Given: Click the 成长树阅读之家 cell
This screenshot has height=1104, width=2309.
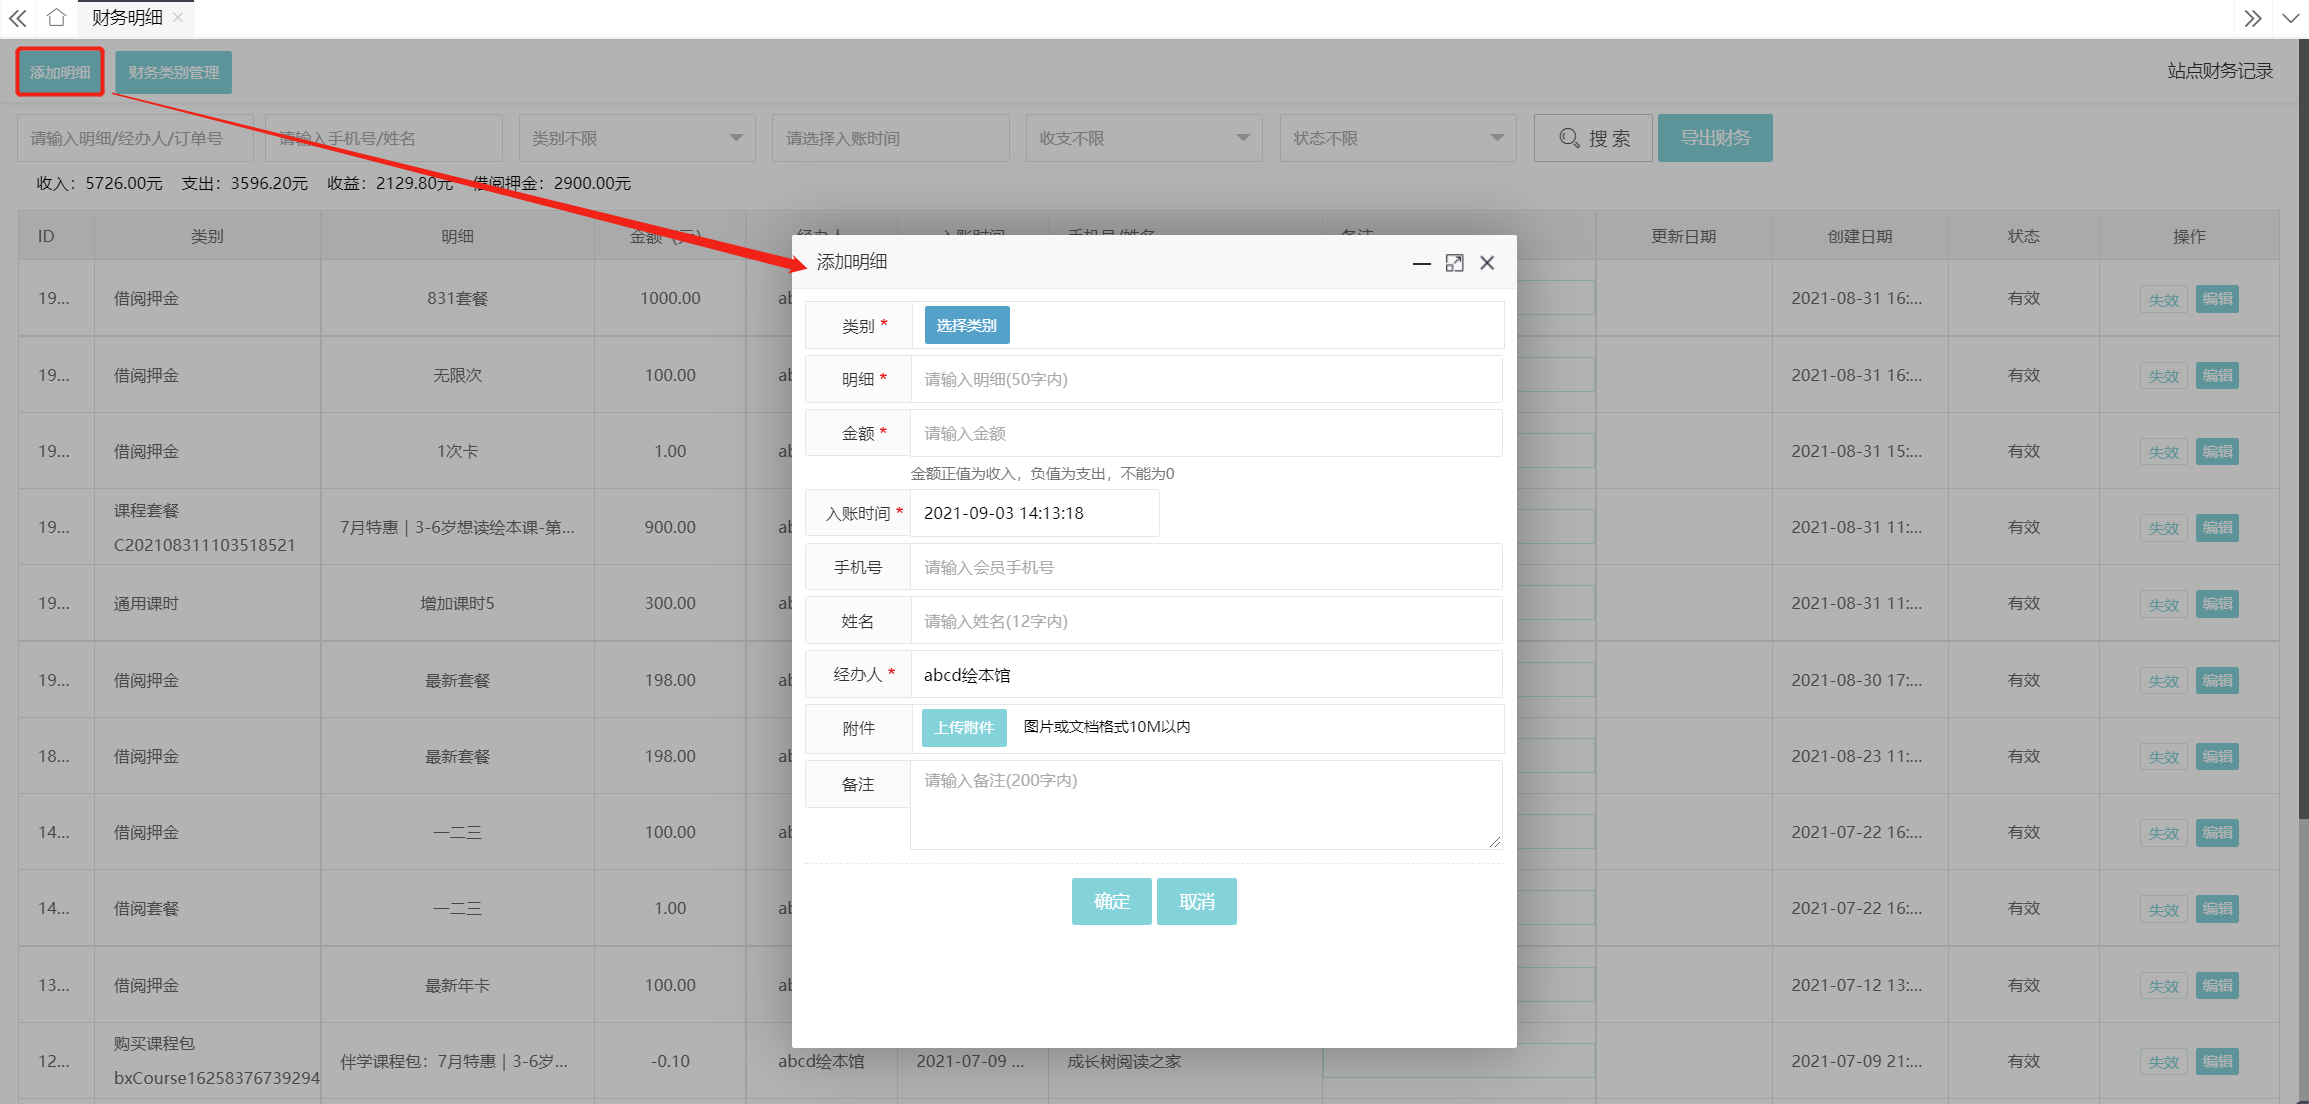Looking at the screenshot, I should click(x=1186, y=1061).
